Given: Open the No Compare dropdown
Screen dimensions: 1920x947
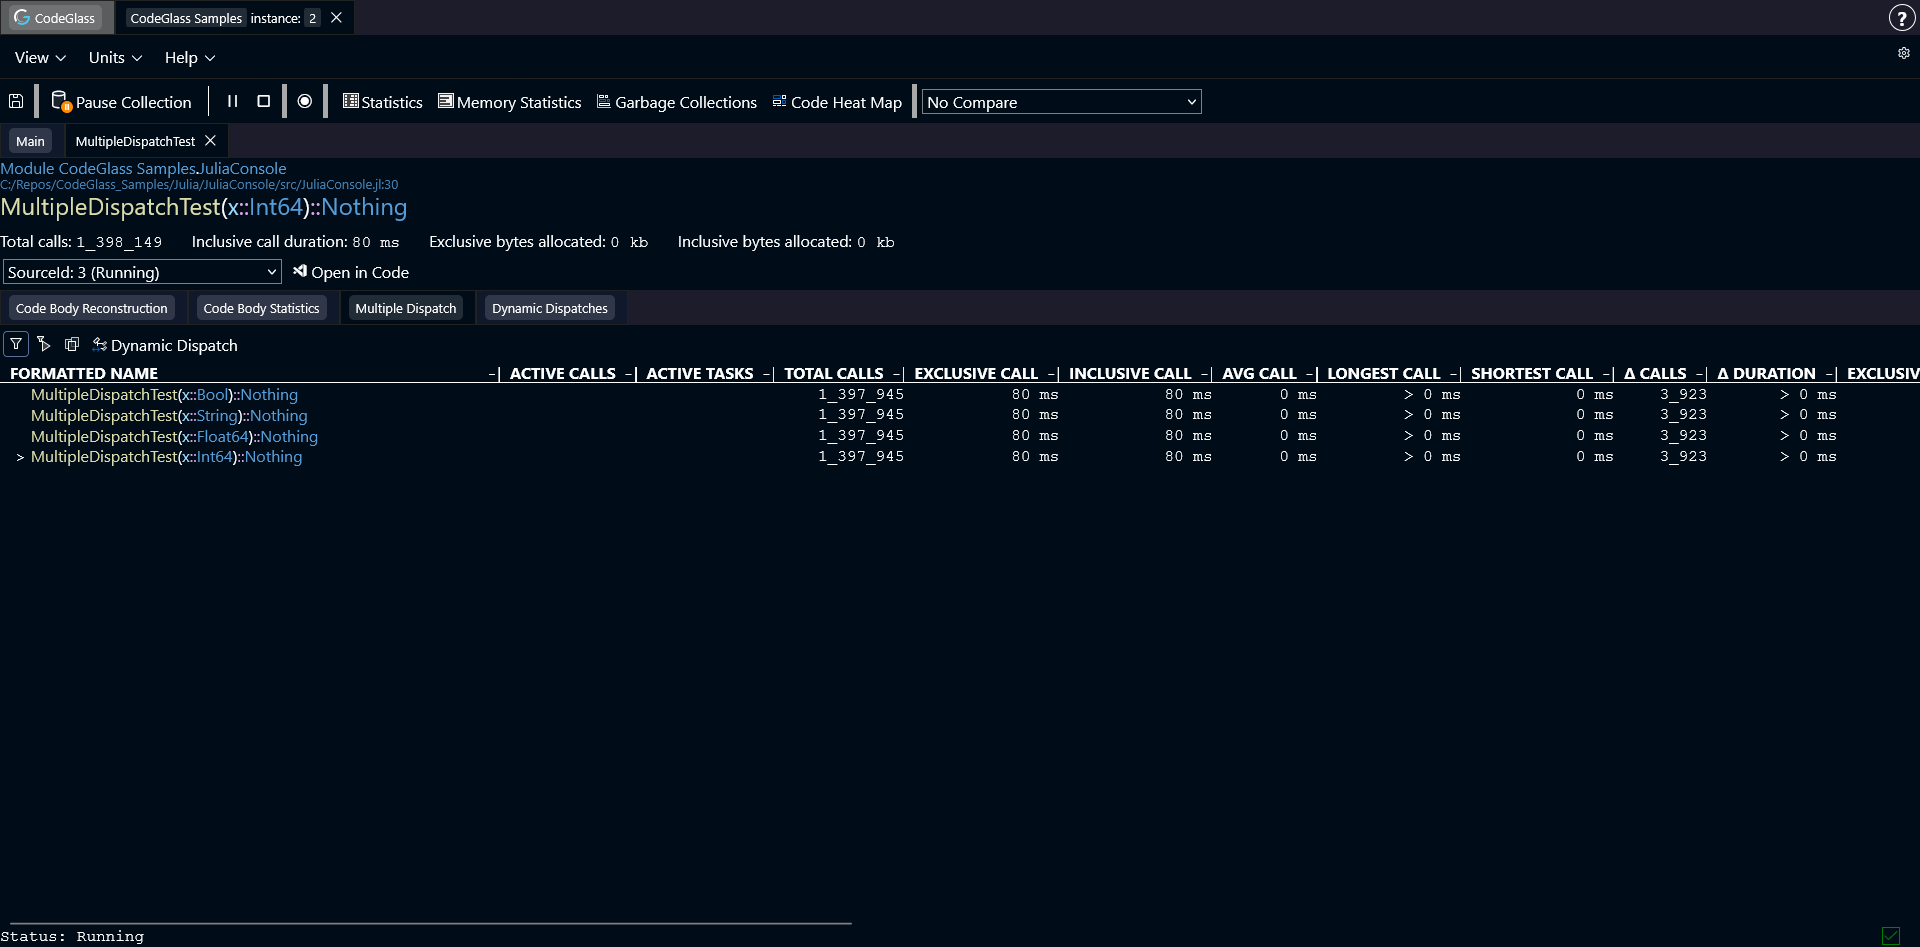Looking at the screenshot, I should click(x=1060, y=101).
